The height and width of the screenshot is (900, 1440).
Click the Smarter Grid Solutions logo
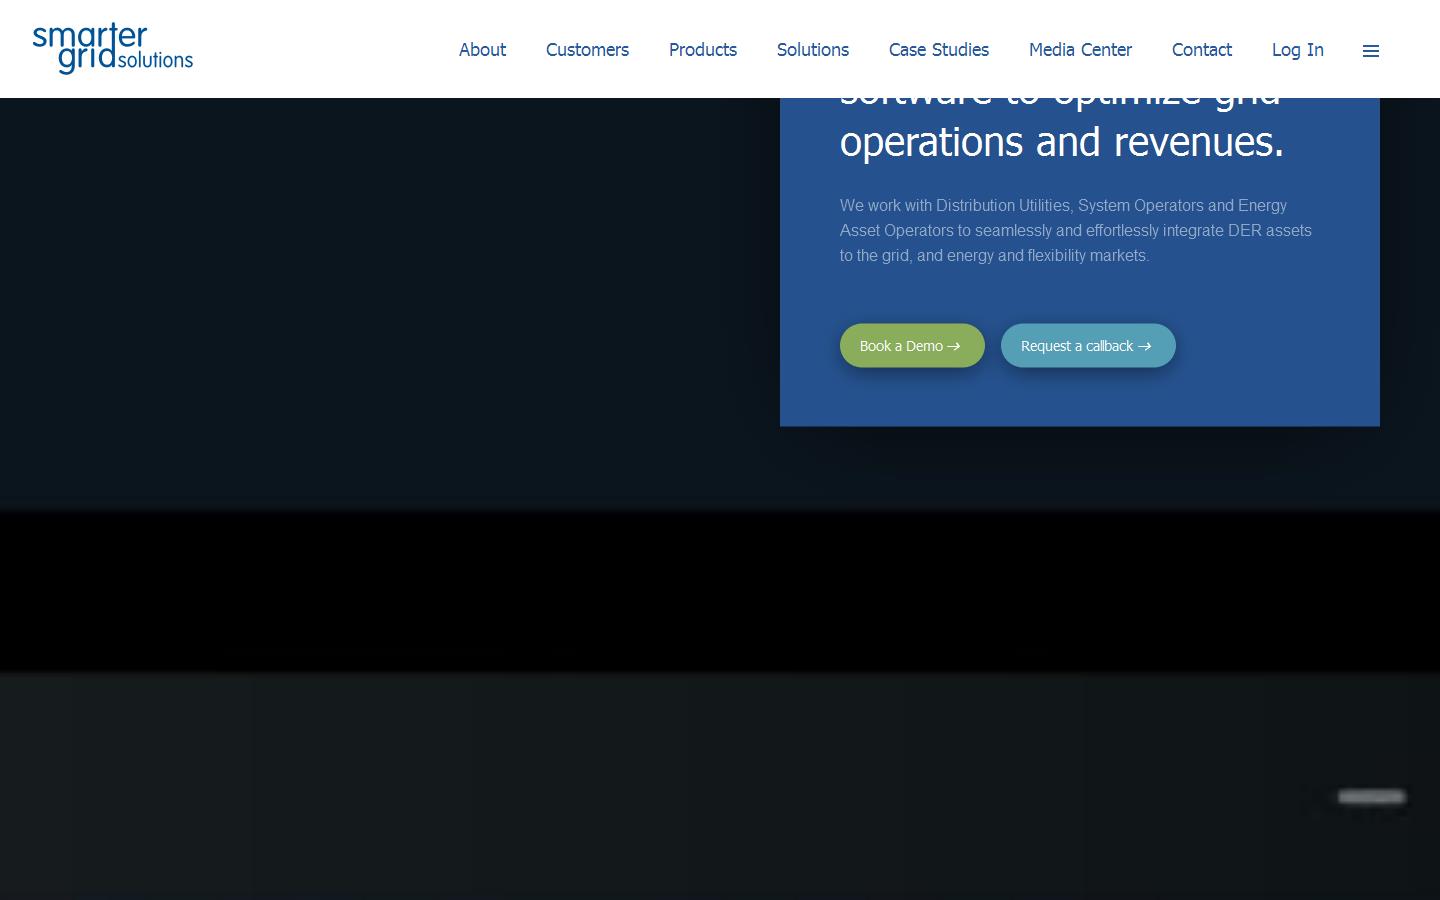coord(112,48)
